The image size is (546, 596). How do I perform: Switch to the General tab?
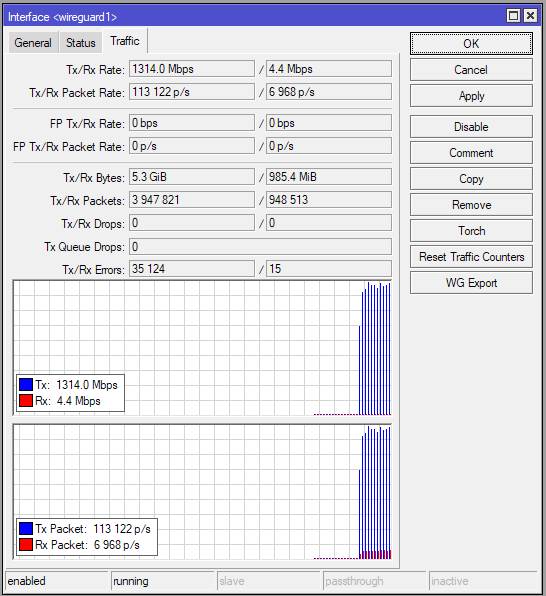point(33,43)
